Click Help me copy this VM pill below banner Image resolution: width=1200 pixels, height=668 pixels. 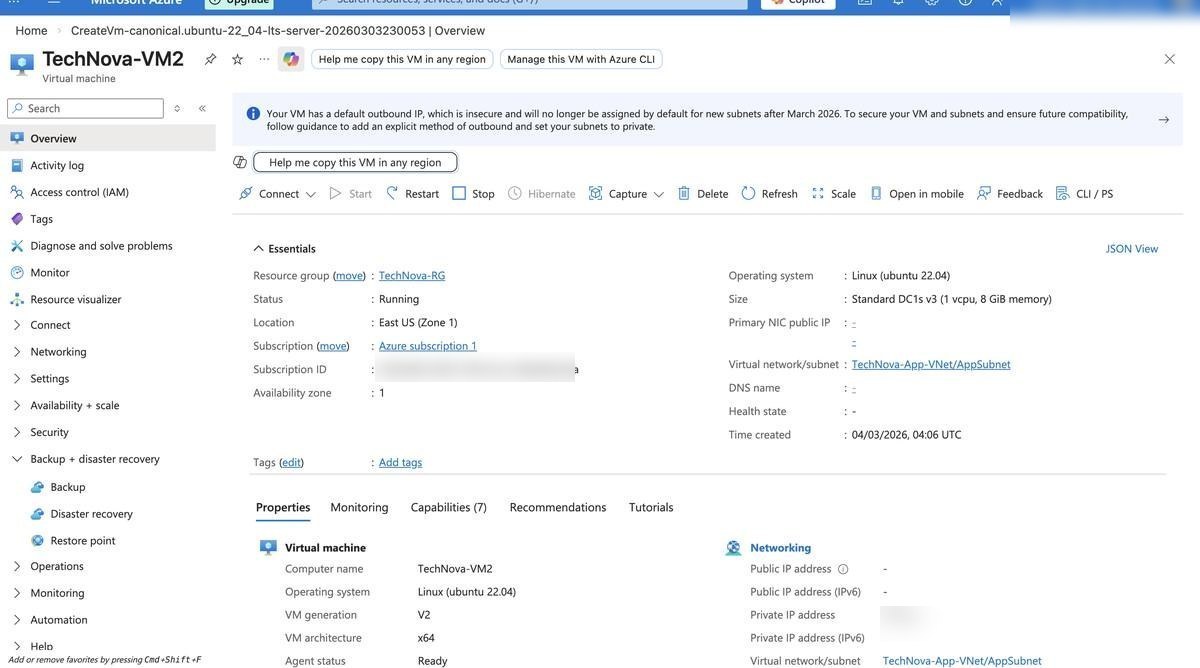pyautogui.click(x=355, y=162)
